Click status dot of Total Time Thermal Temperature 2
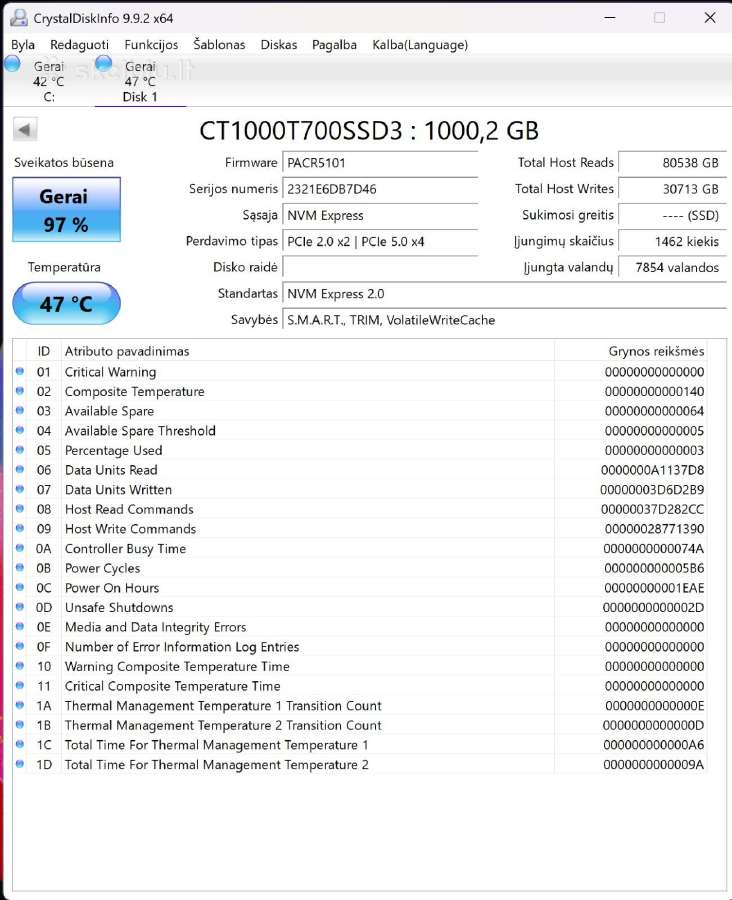This screenshot has height=900, width=732. [20, 764]
